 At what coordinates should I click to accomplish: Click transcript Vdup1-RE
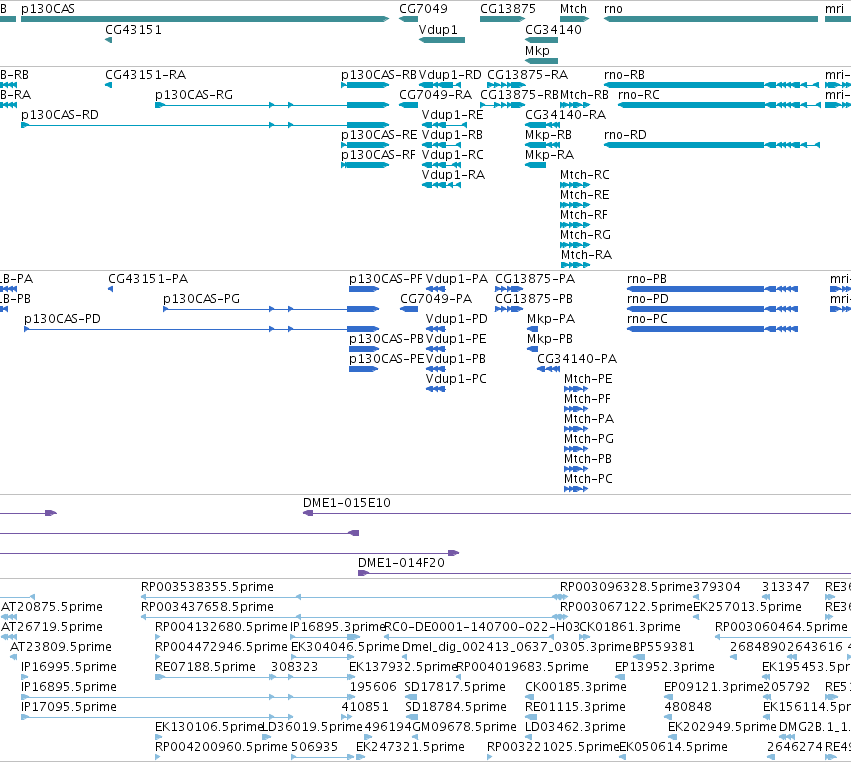click(452, 115)
